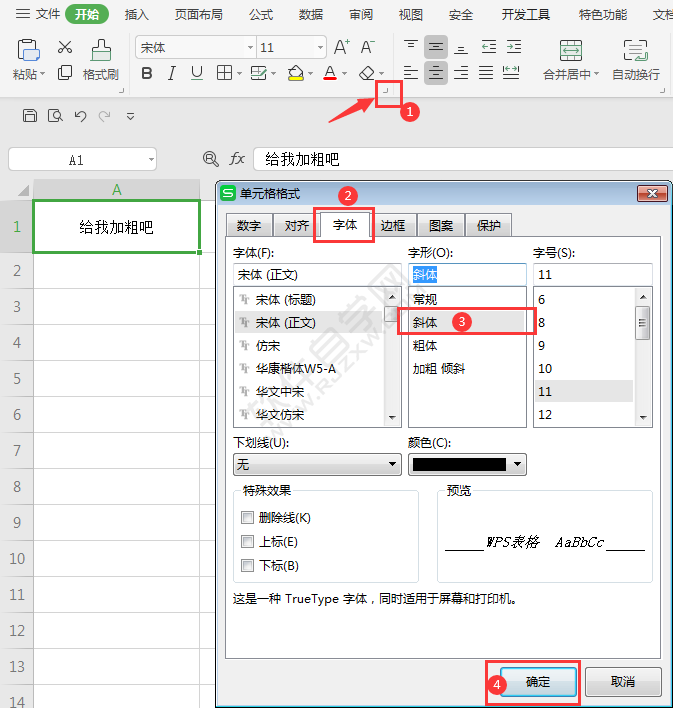673x708 pixels.
Task: Click the Decrease indent icon
Action: 489,47
